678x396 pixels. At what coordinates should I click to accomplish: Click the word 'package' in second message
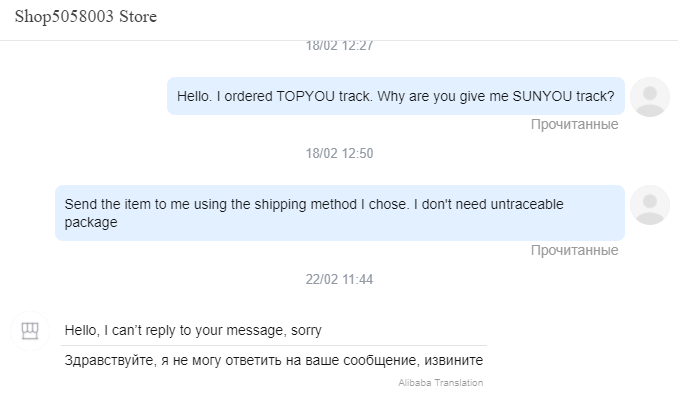pyautogui.click(x=91, y=223)
